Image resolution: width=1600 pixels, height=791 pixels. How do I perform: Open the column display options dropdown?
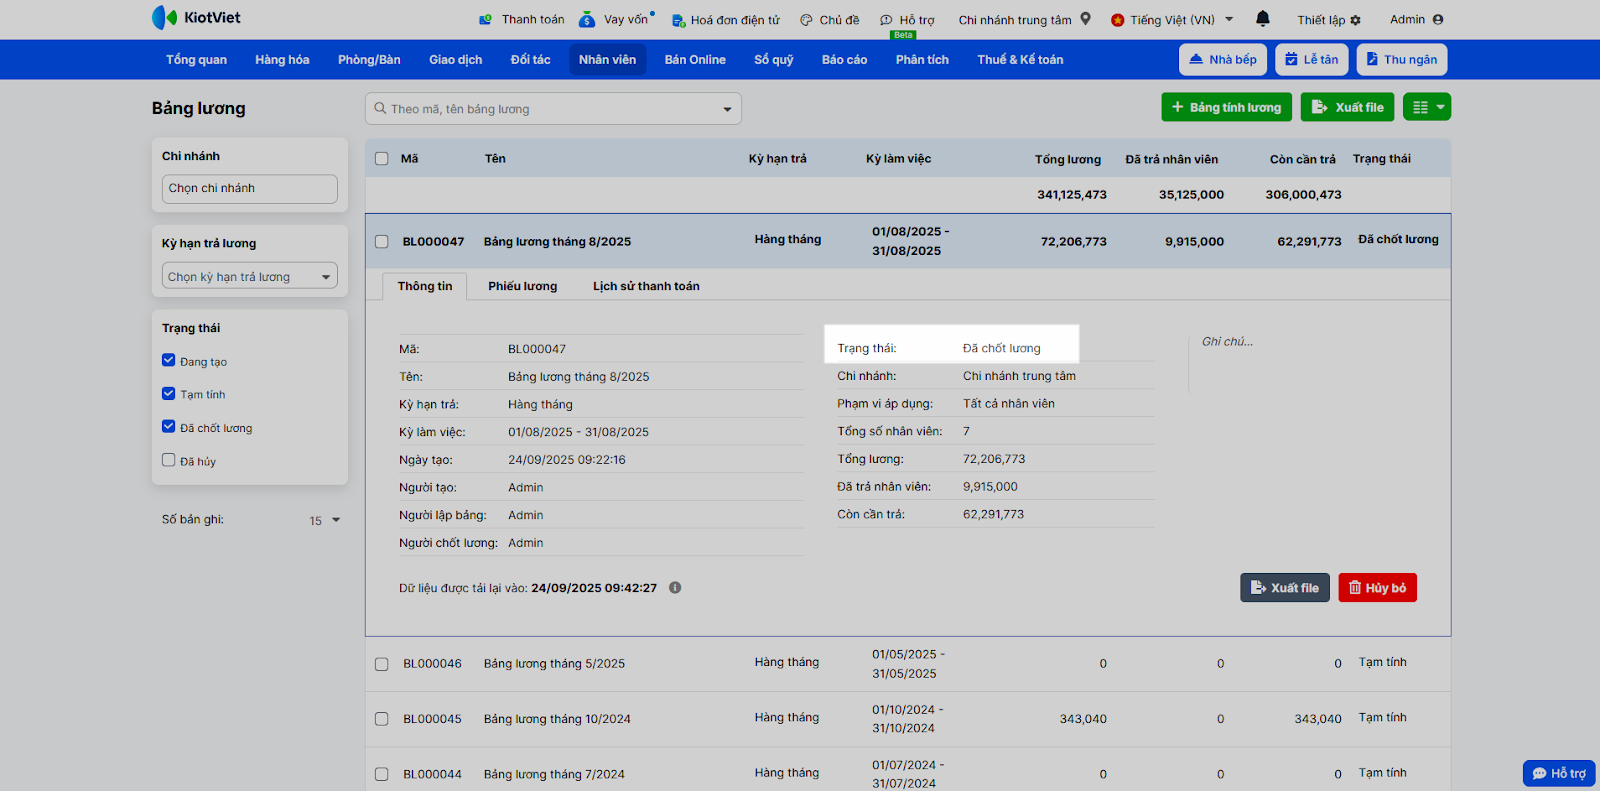(1426, 107)
